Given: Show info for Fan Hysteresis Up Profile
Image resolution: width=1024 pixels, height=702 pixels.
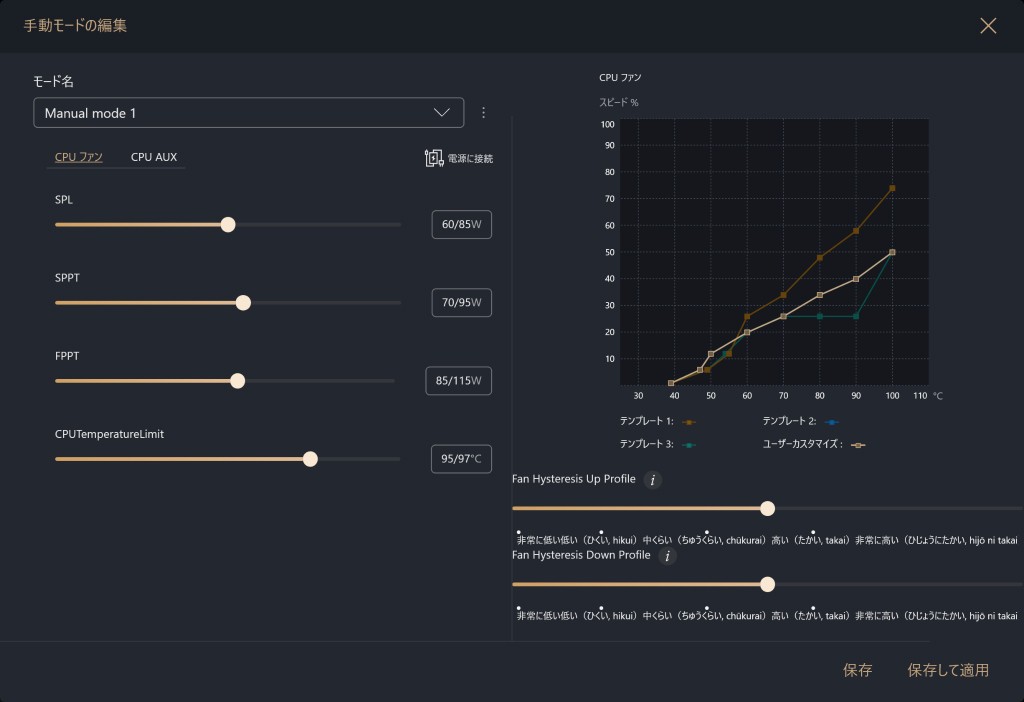Looking at the screenshot, I should point(653,480).
